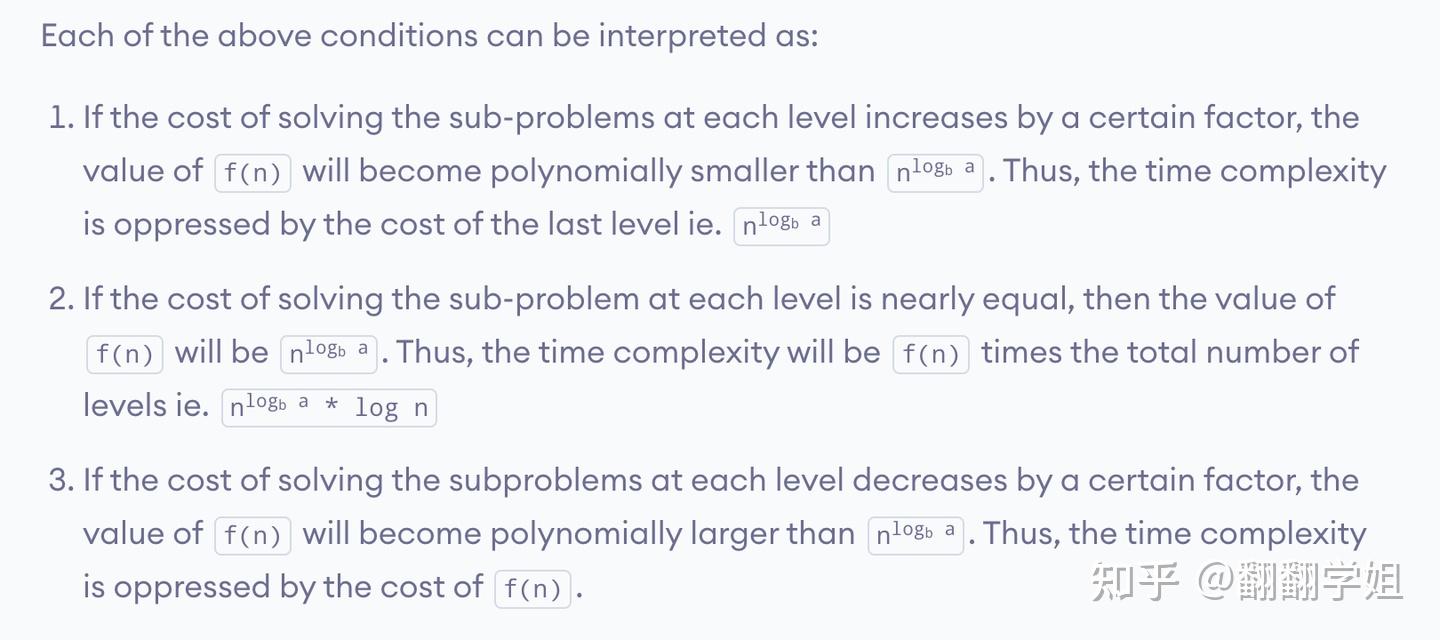Click the list number "2."

click(62, 299)
